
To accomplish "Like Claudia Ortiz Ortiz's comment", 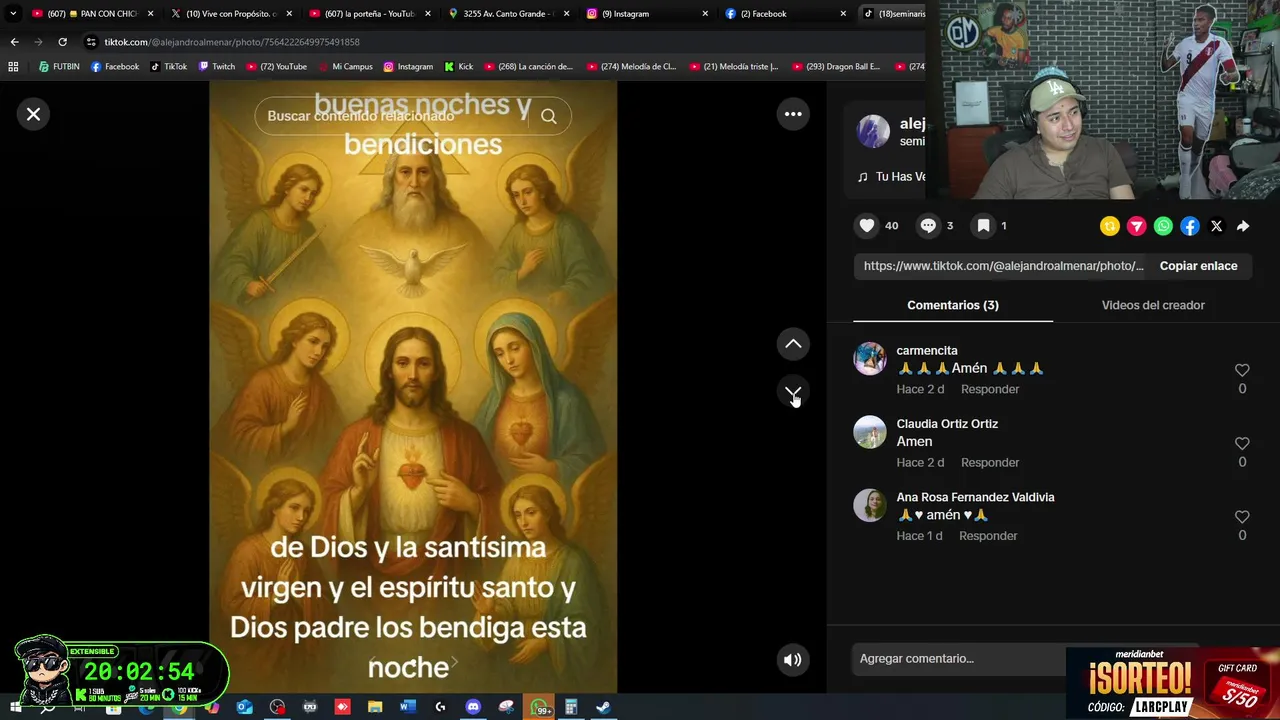I will click(x=1242, y=443).
